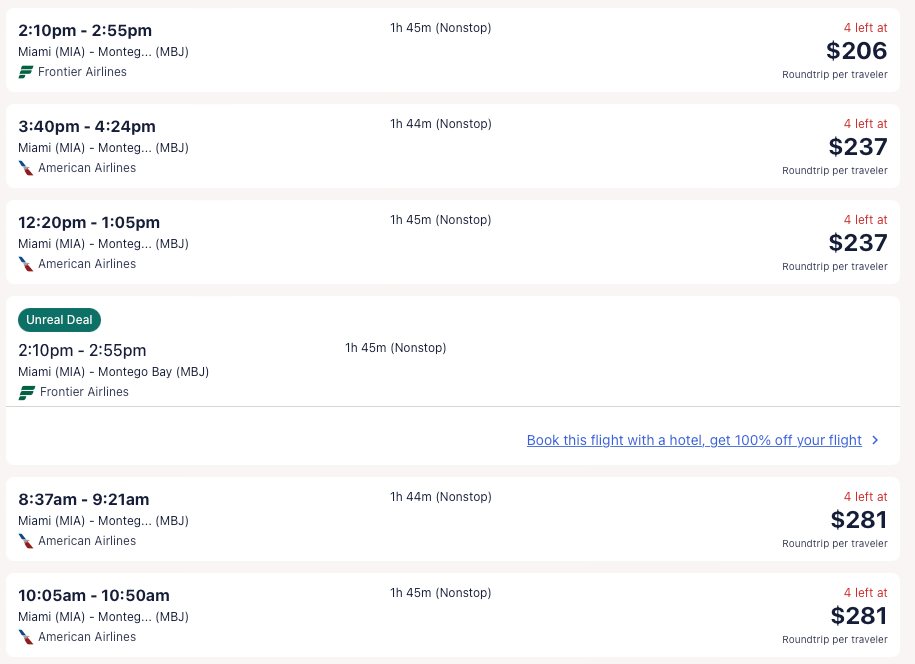Click American Airlines logo on 10:05am flight
Viewport: 915px width, 664px height.
tap(26, 637)
